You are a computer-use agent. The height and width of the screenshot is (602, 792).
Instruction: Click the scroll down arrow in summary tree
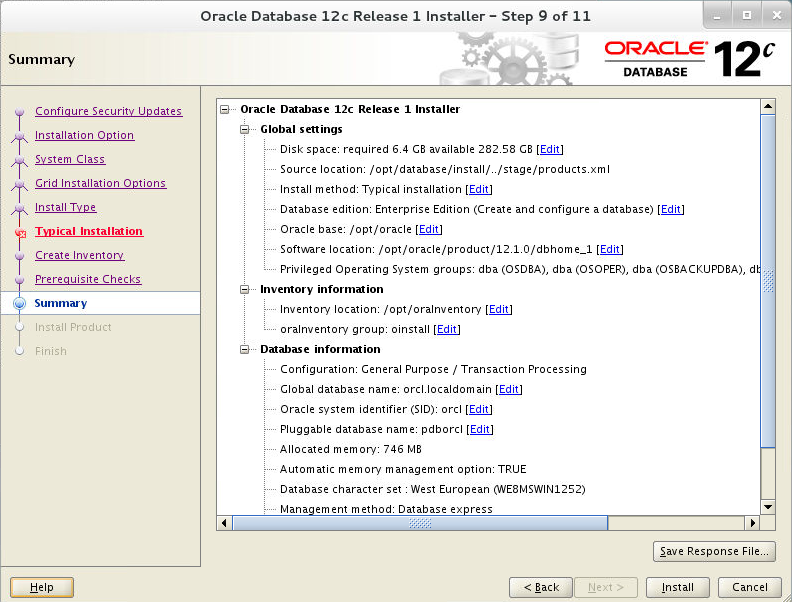(768, 507)
